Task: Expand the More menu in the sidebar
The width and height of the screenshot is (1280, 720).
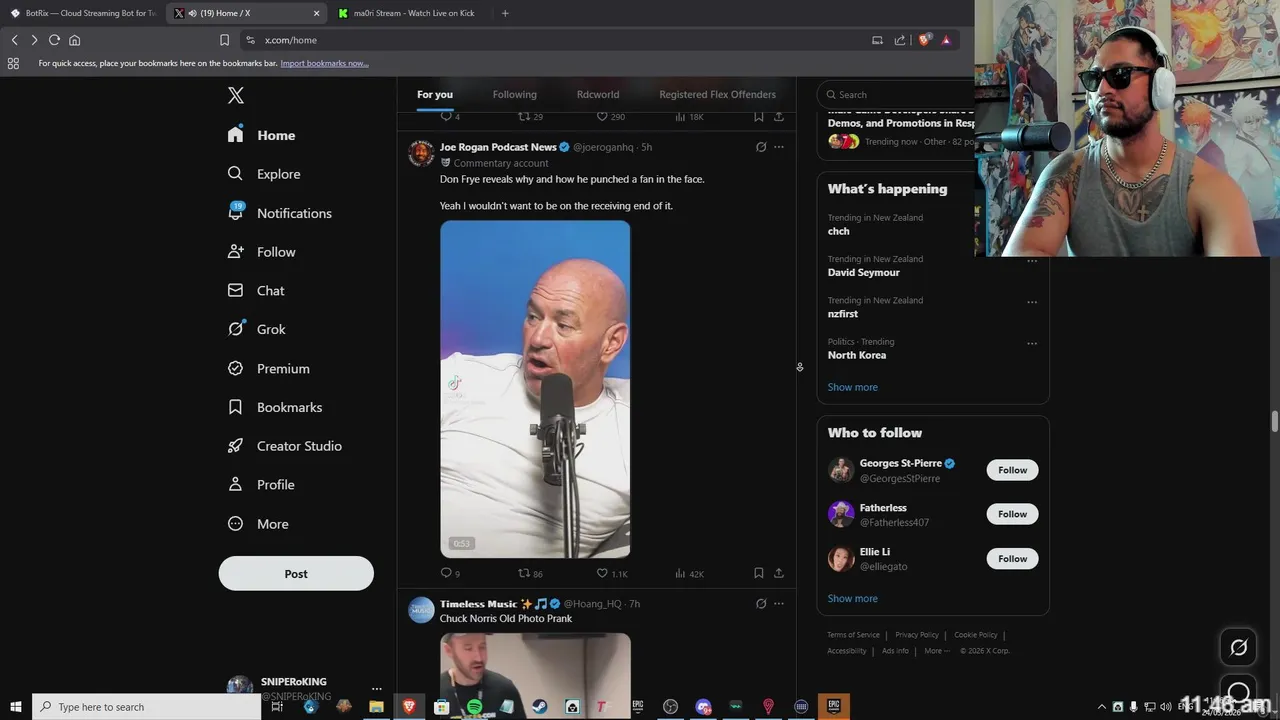Action: 258,524
